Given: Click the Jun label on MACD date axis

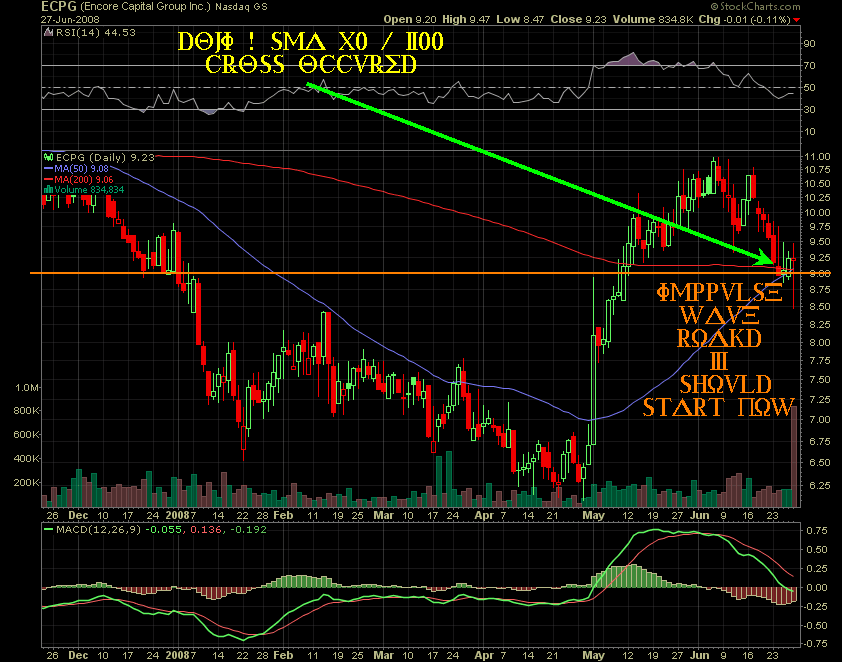Looking at the screenshot, I should (x=700, y=656).
